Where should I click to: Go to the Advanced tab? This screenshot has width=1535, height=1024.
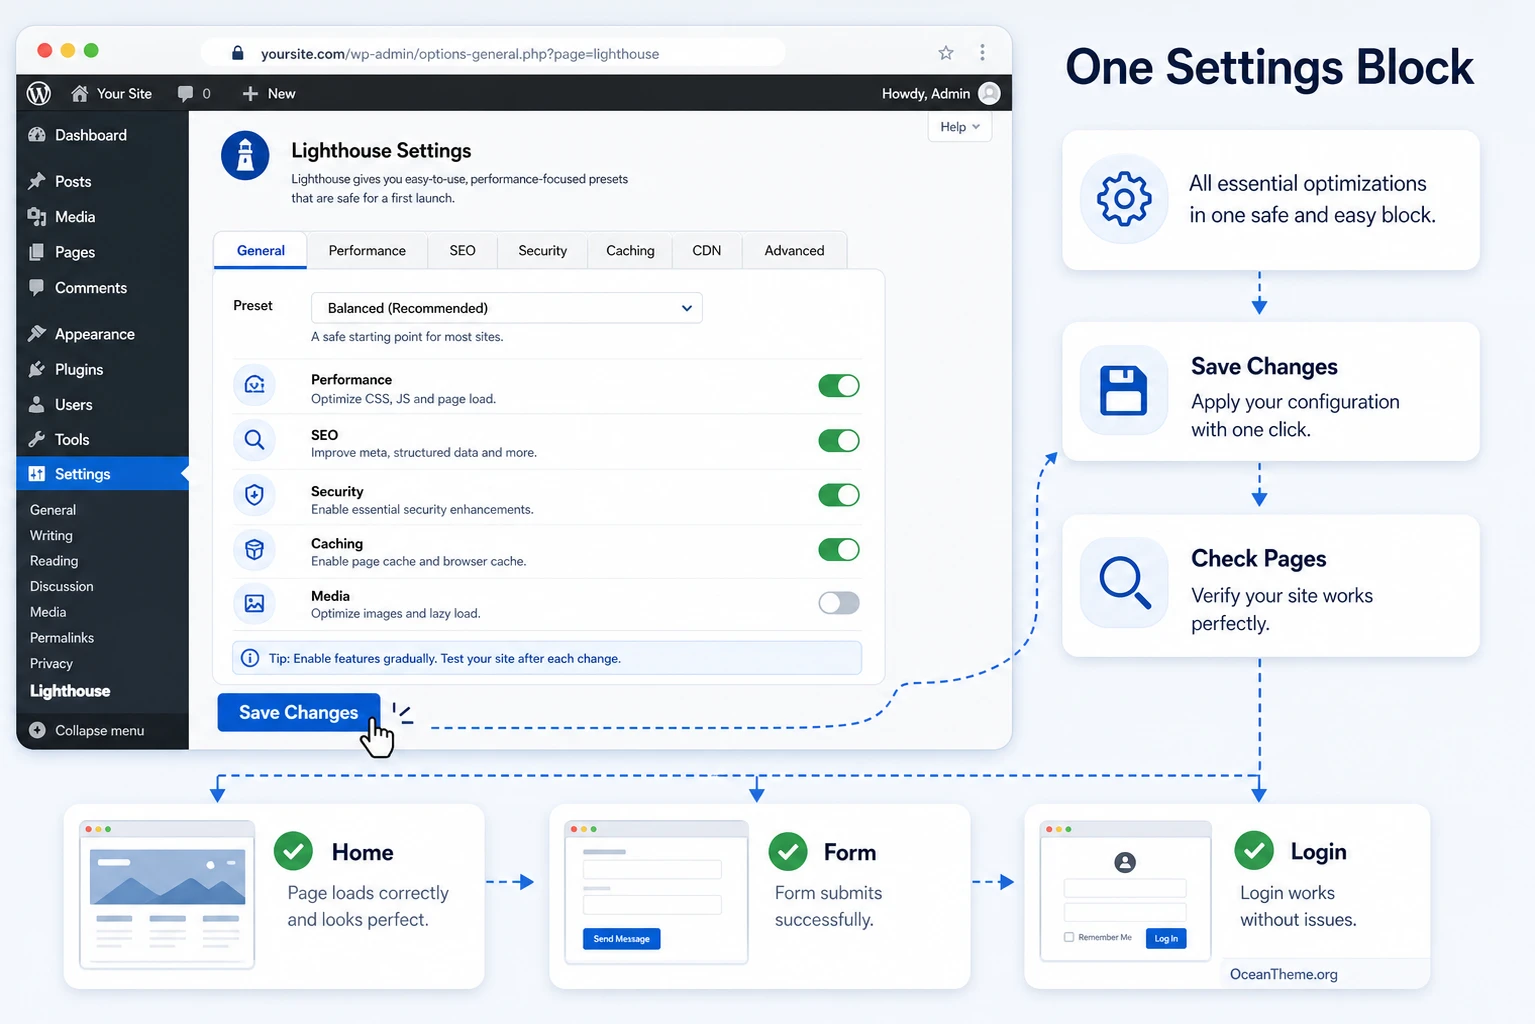[794, 250]
